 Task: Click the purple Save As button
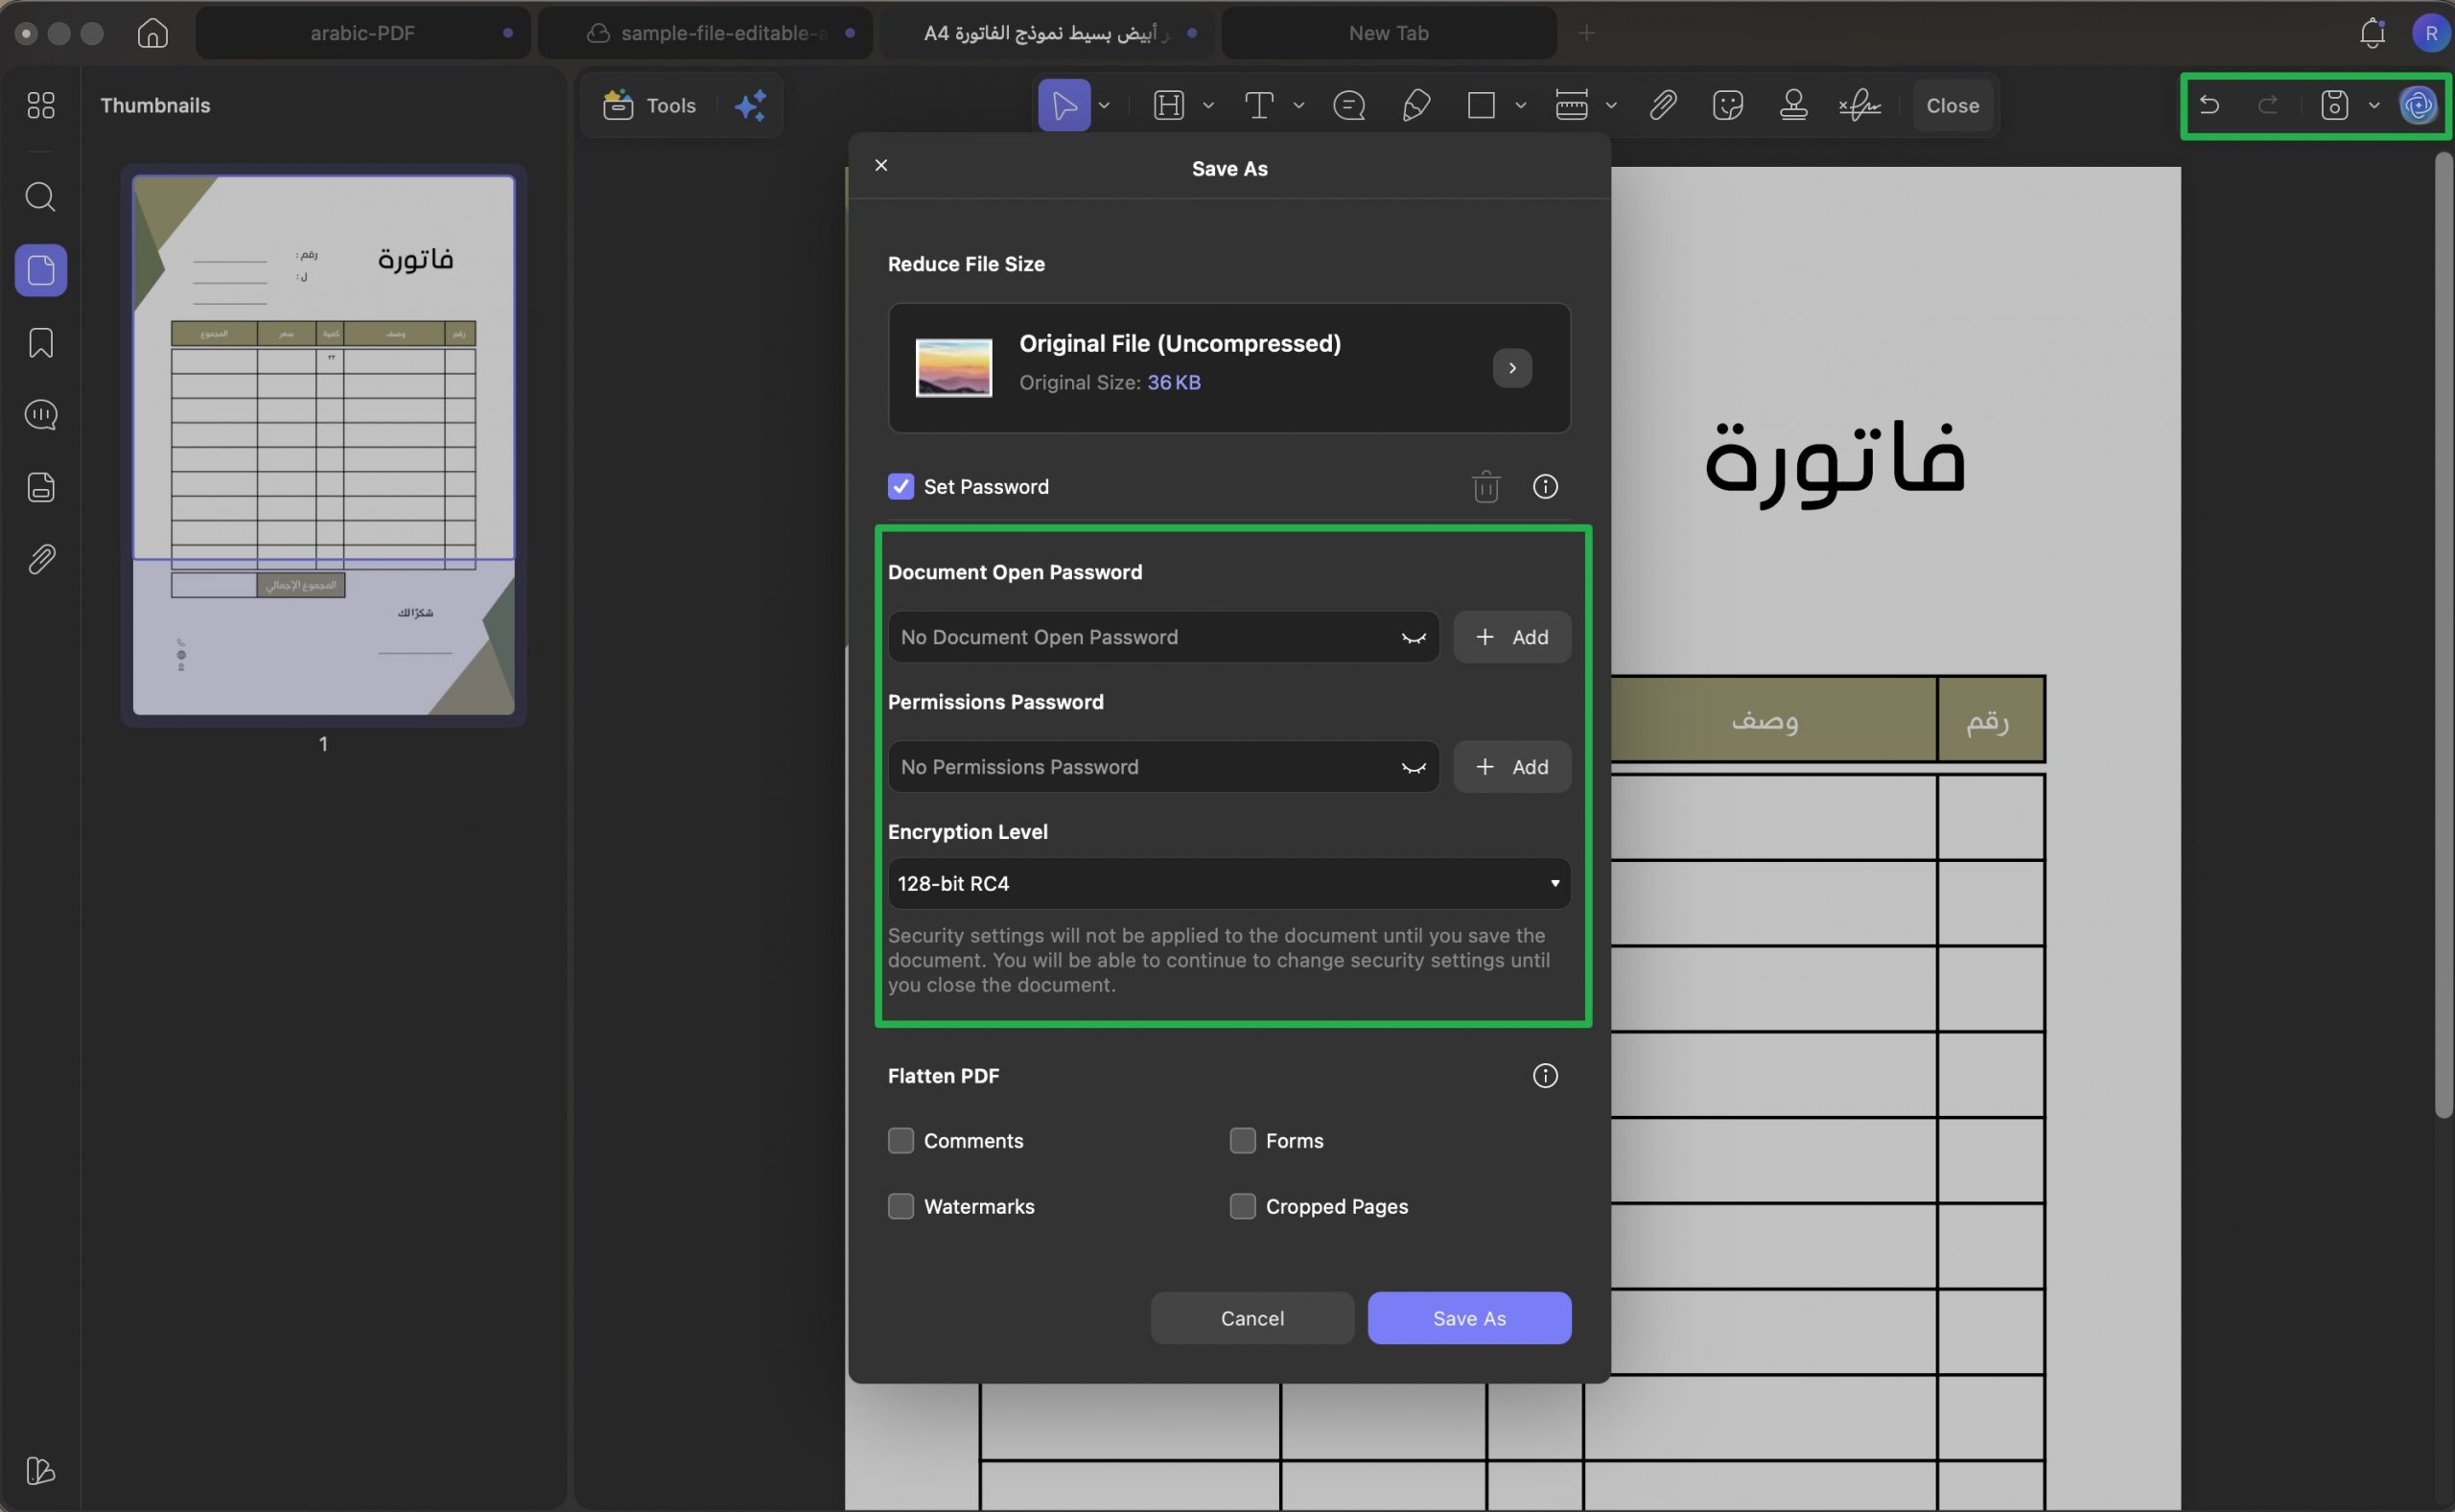point(1469,1318)
